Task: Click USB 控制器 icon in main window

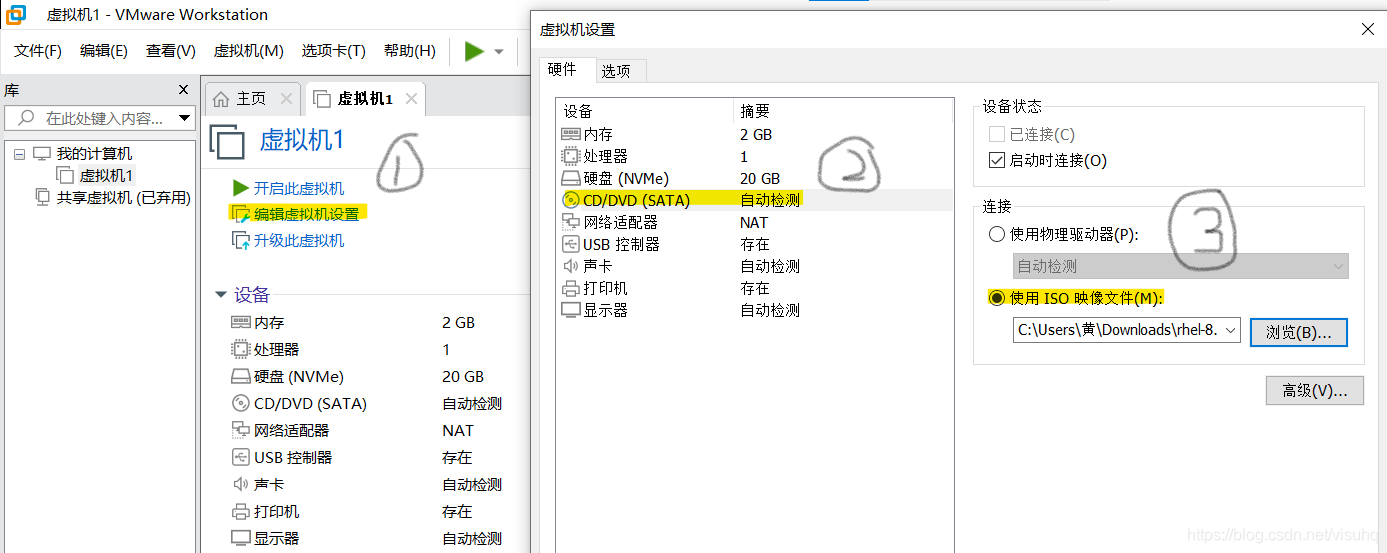Action: coord(240,458)
